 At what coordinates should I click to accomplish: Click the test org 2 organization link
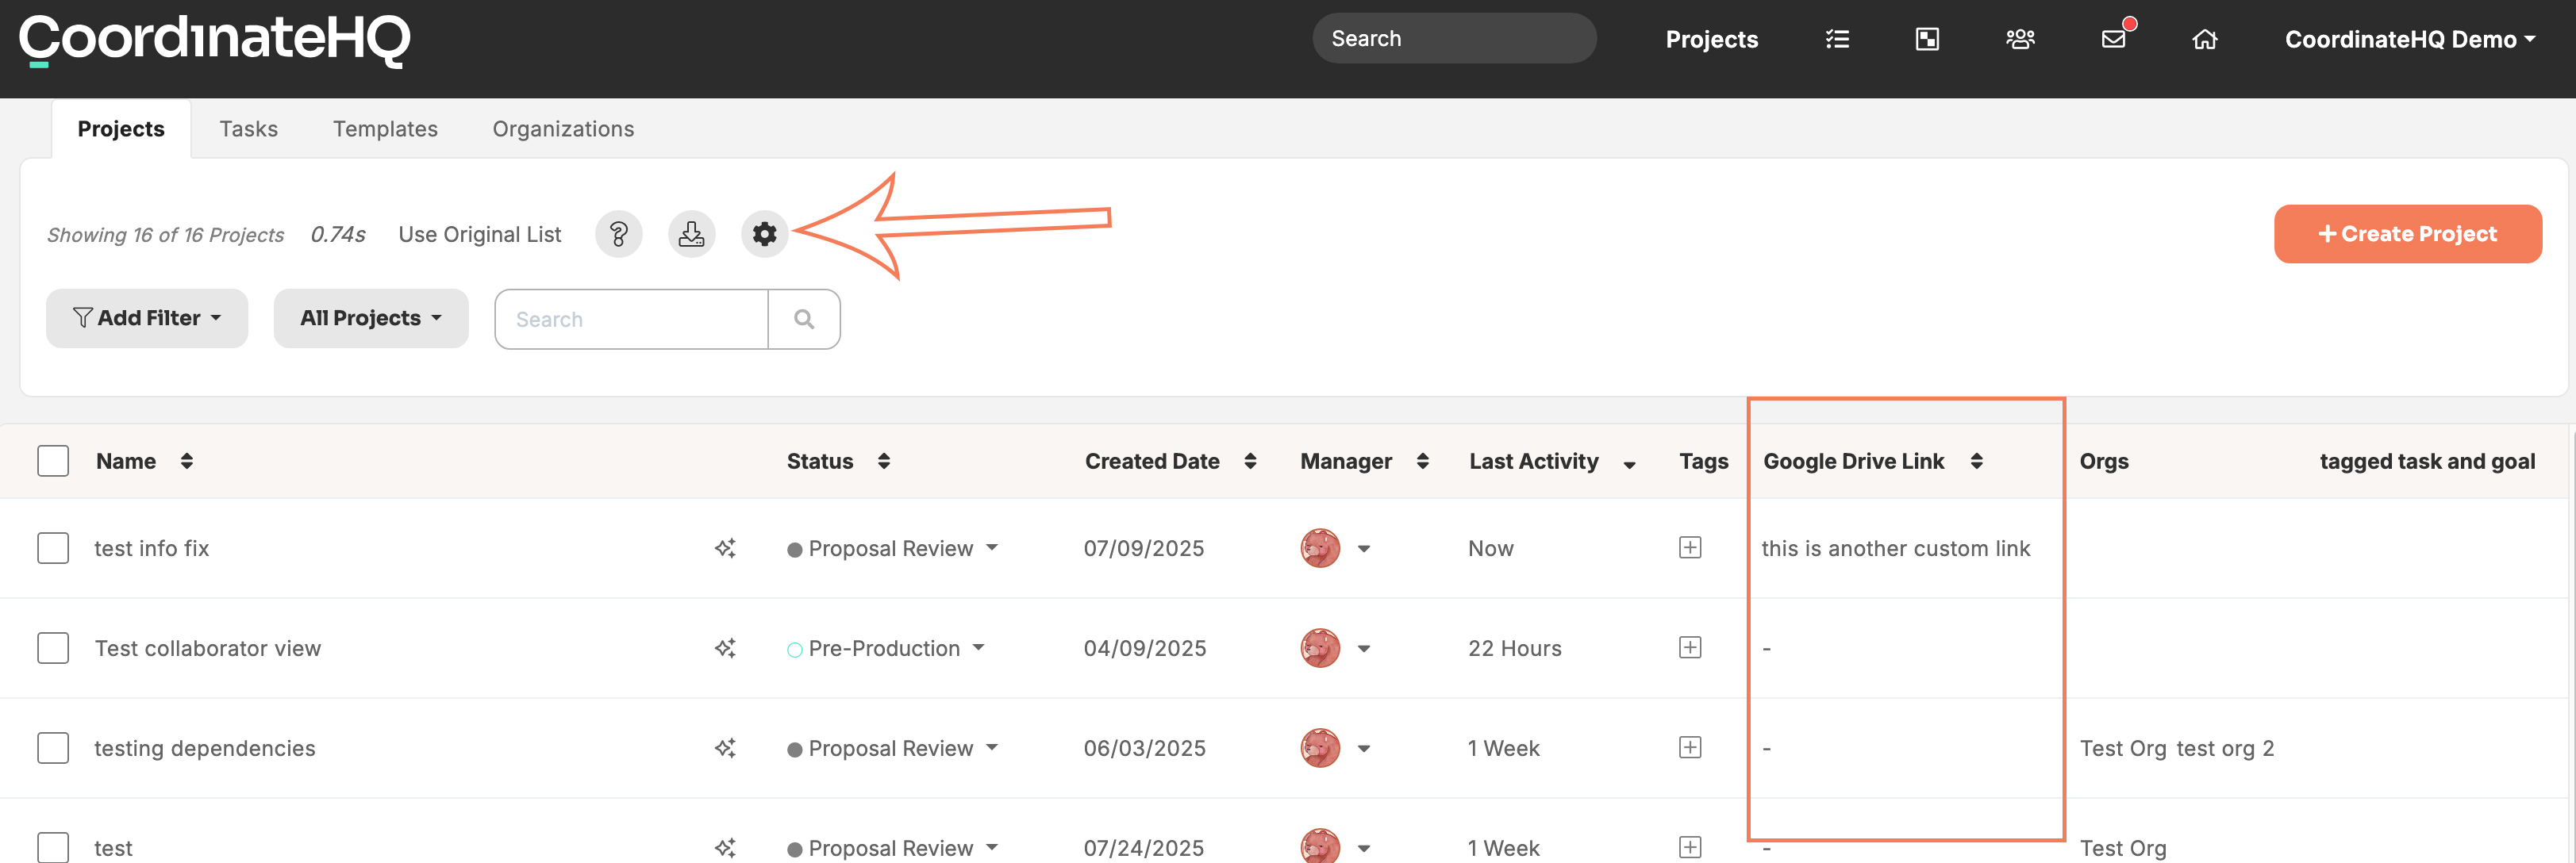point(2225,748)
